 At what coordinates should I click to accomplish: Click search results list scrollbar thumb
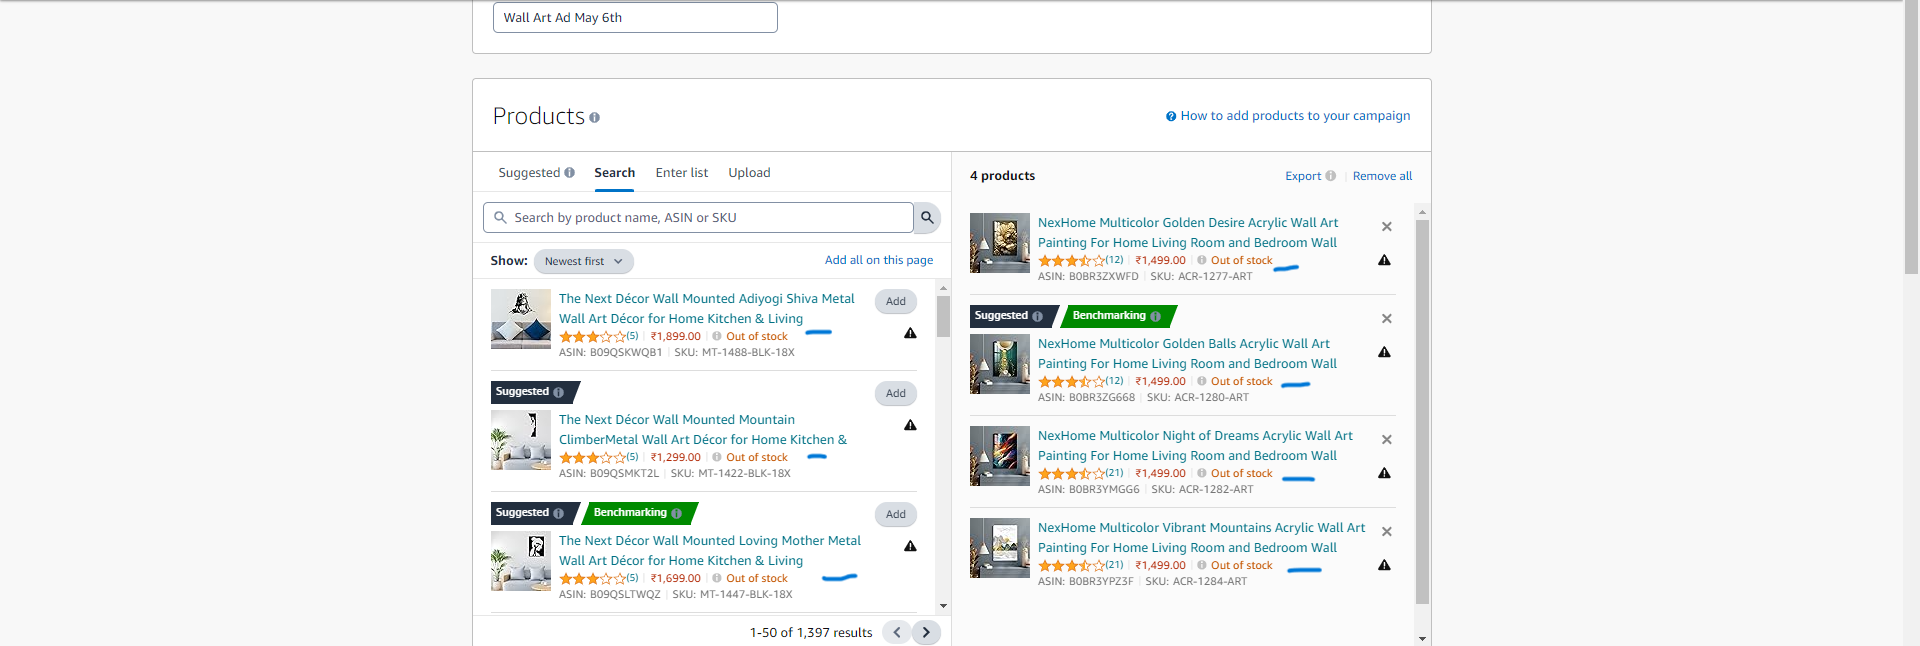click(943, 316)
